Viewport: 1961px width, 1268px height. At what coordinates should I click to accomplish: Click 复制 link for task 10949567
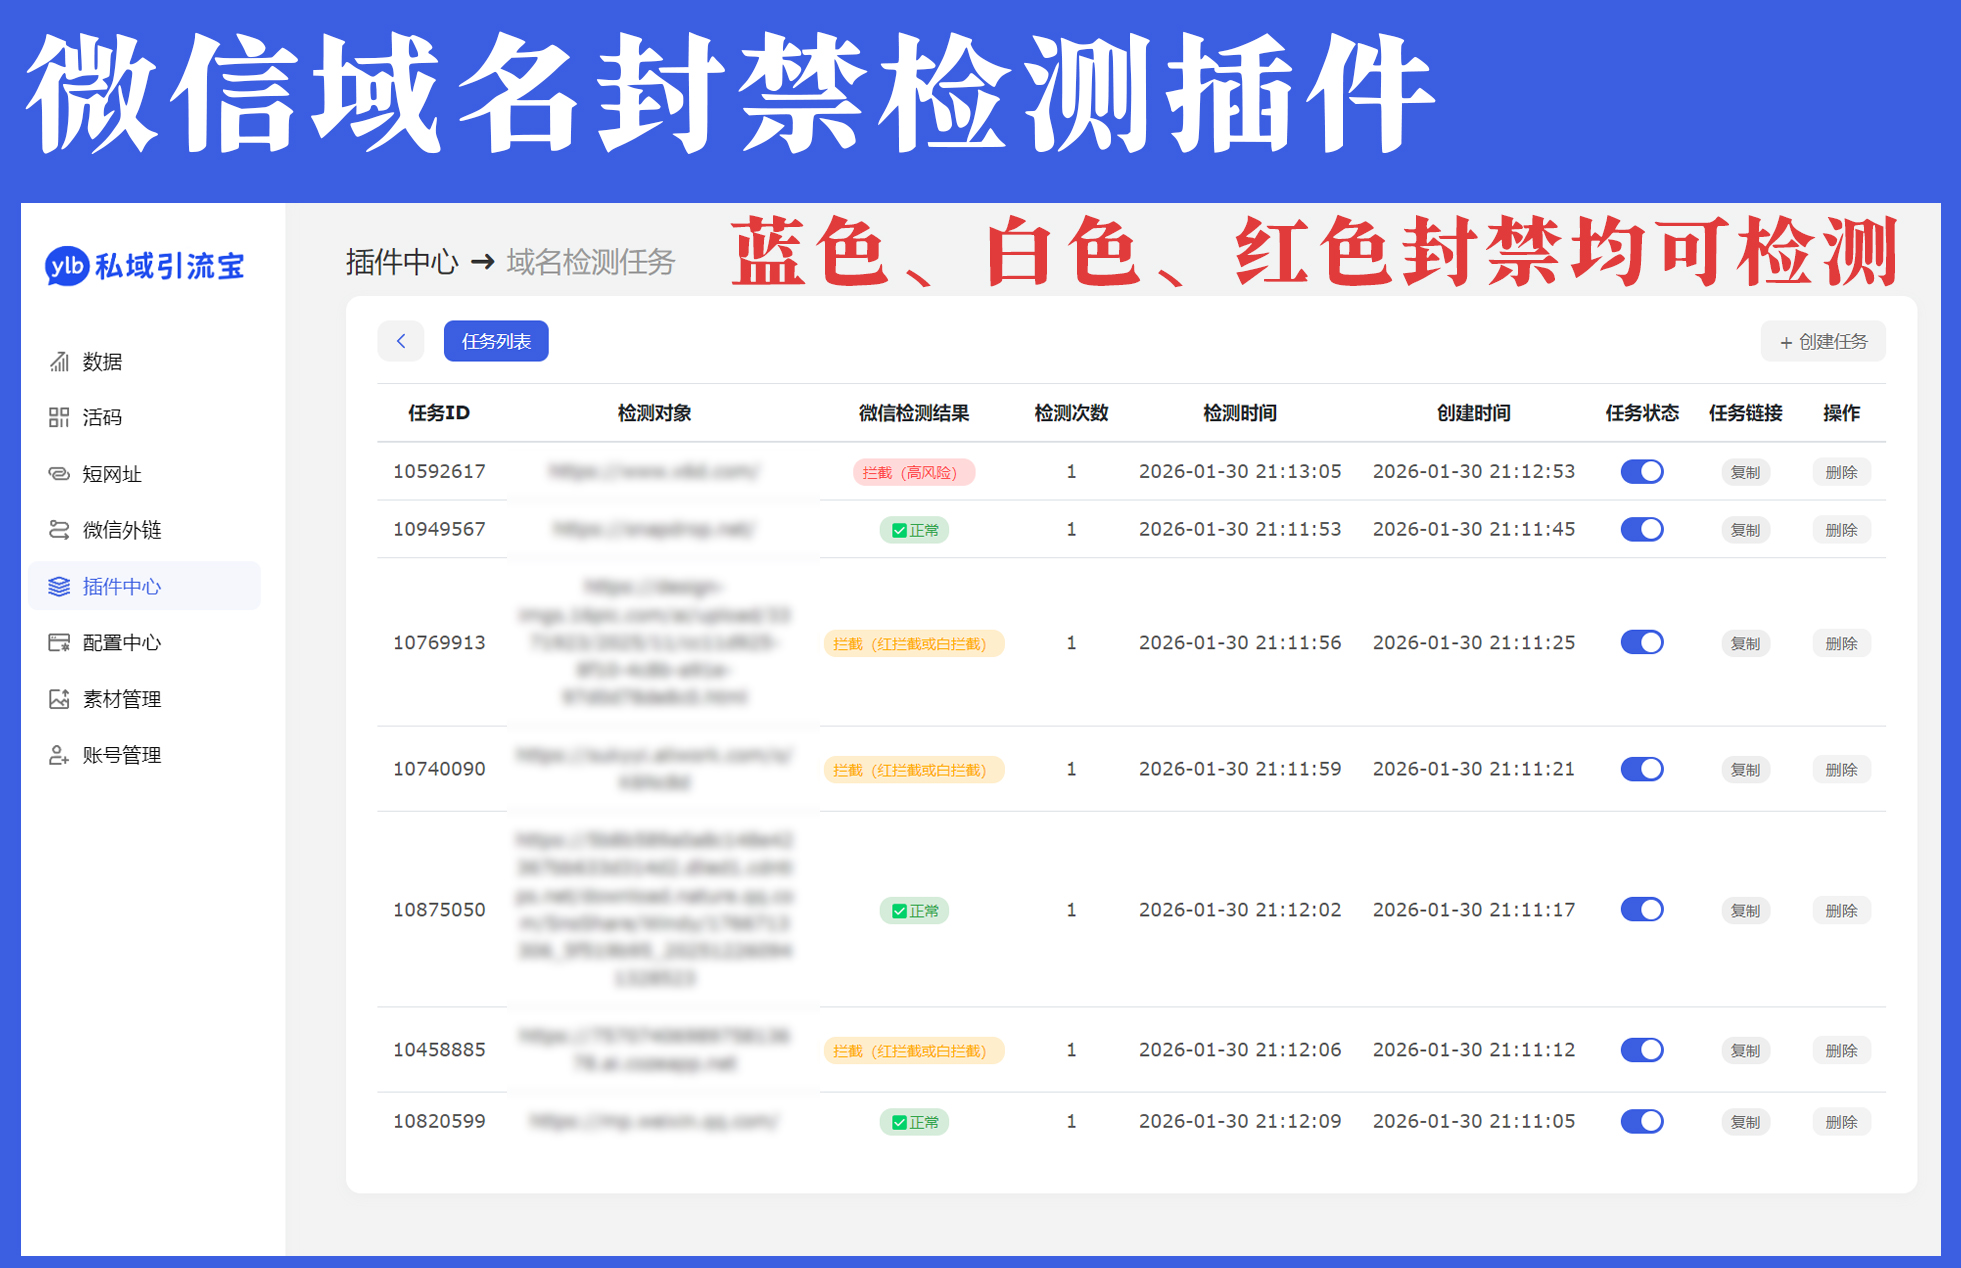coord(1745,530)
